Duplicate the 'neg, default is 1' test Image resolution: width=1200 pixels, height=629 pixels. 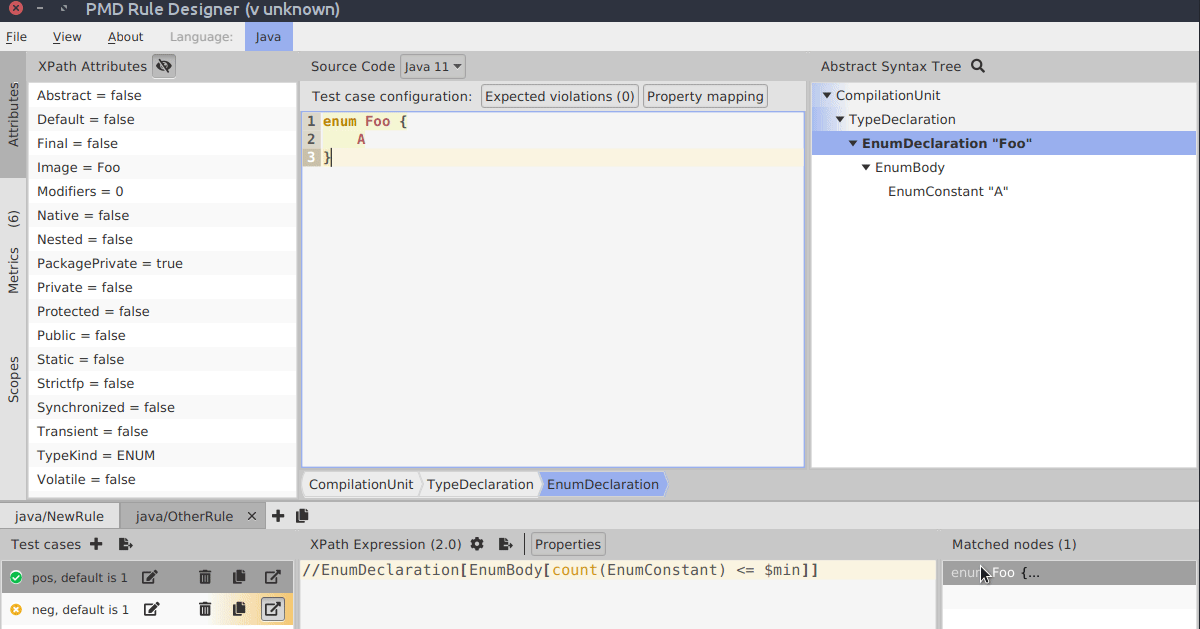tap(239, 609)
